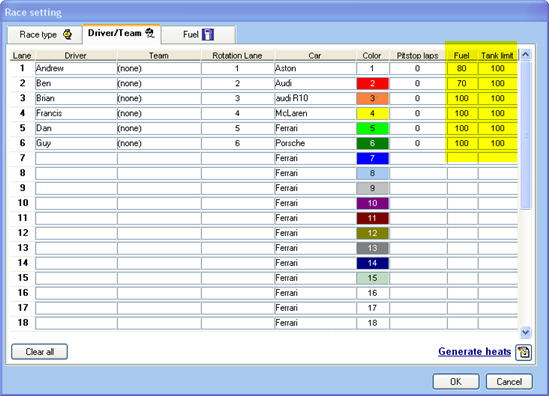
Task: Click the Pitstop laps column header
Action: (418, 55)
